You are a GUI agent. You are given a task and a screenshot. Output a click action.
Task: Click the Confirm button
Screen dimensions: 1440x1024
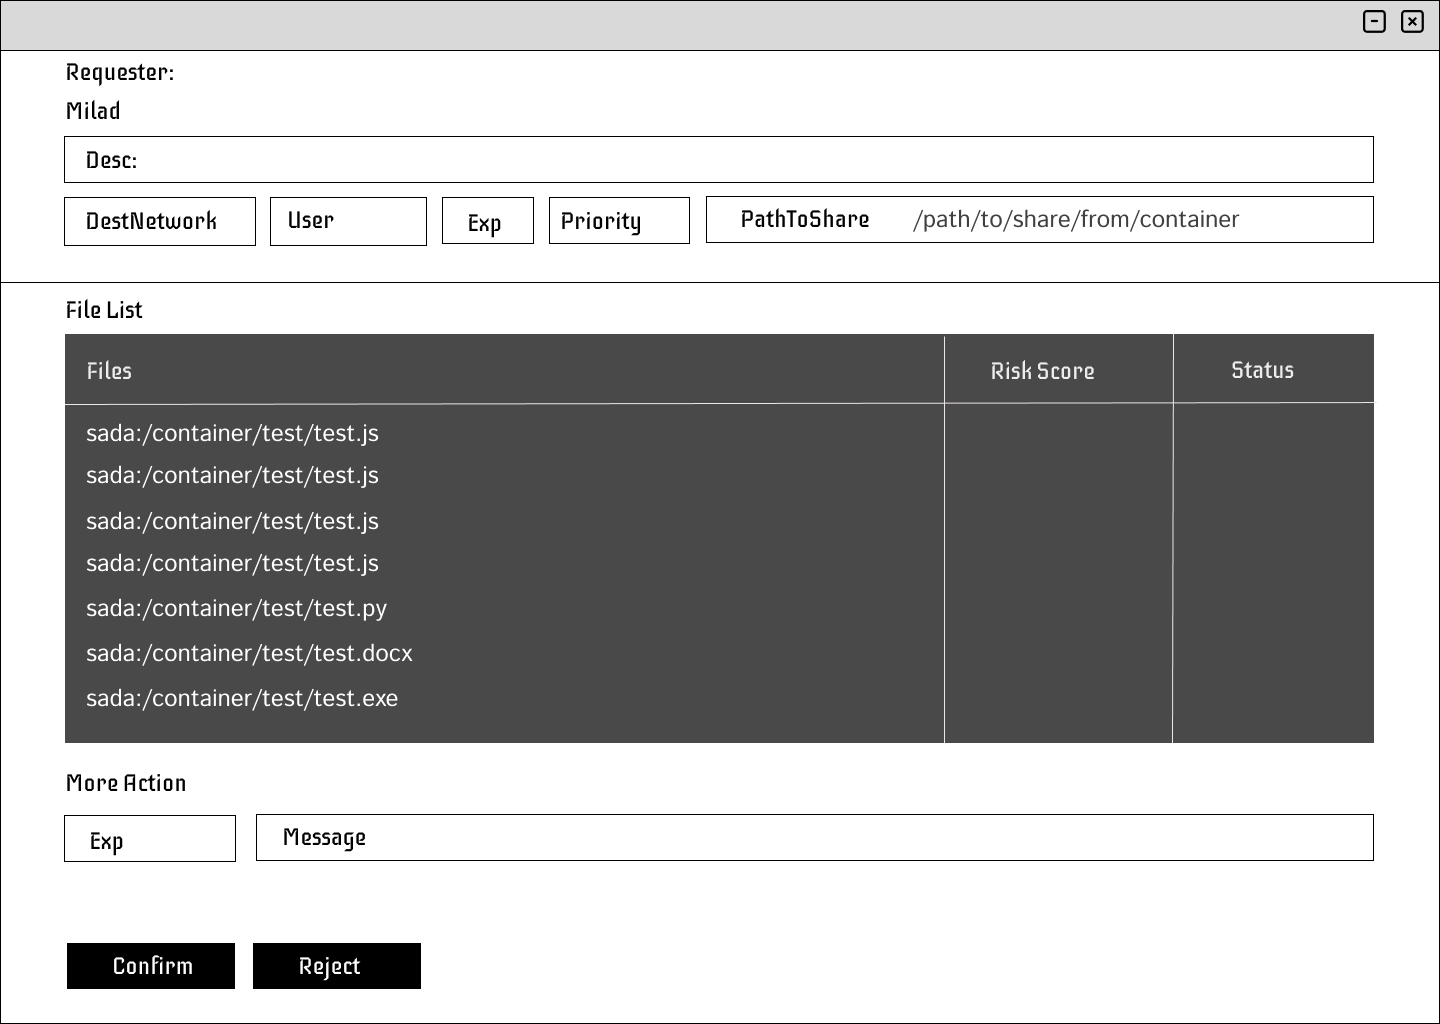pos(151,966)
